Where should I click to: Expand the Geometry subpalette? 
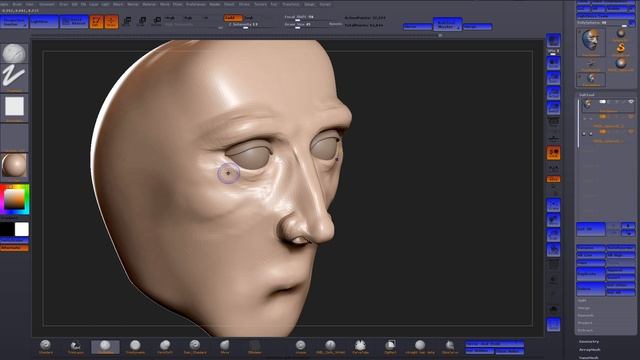(x=589, y=341)
